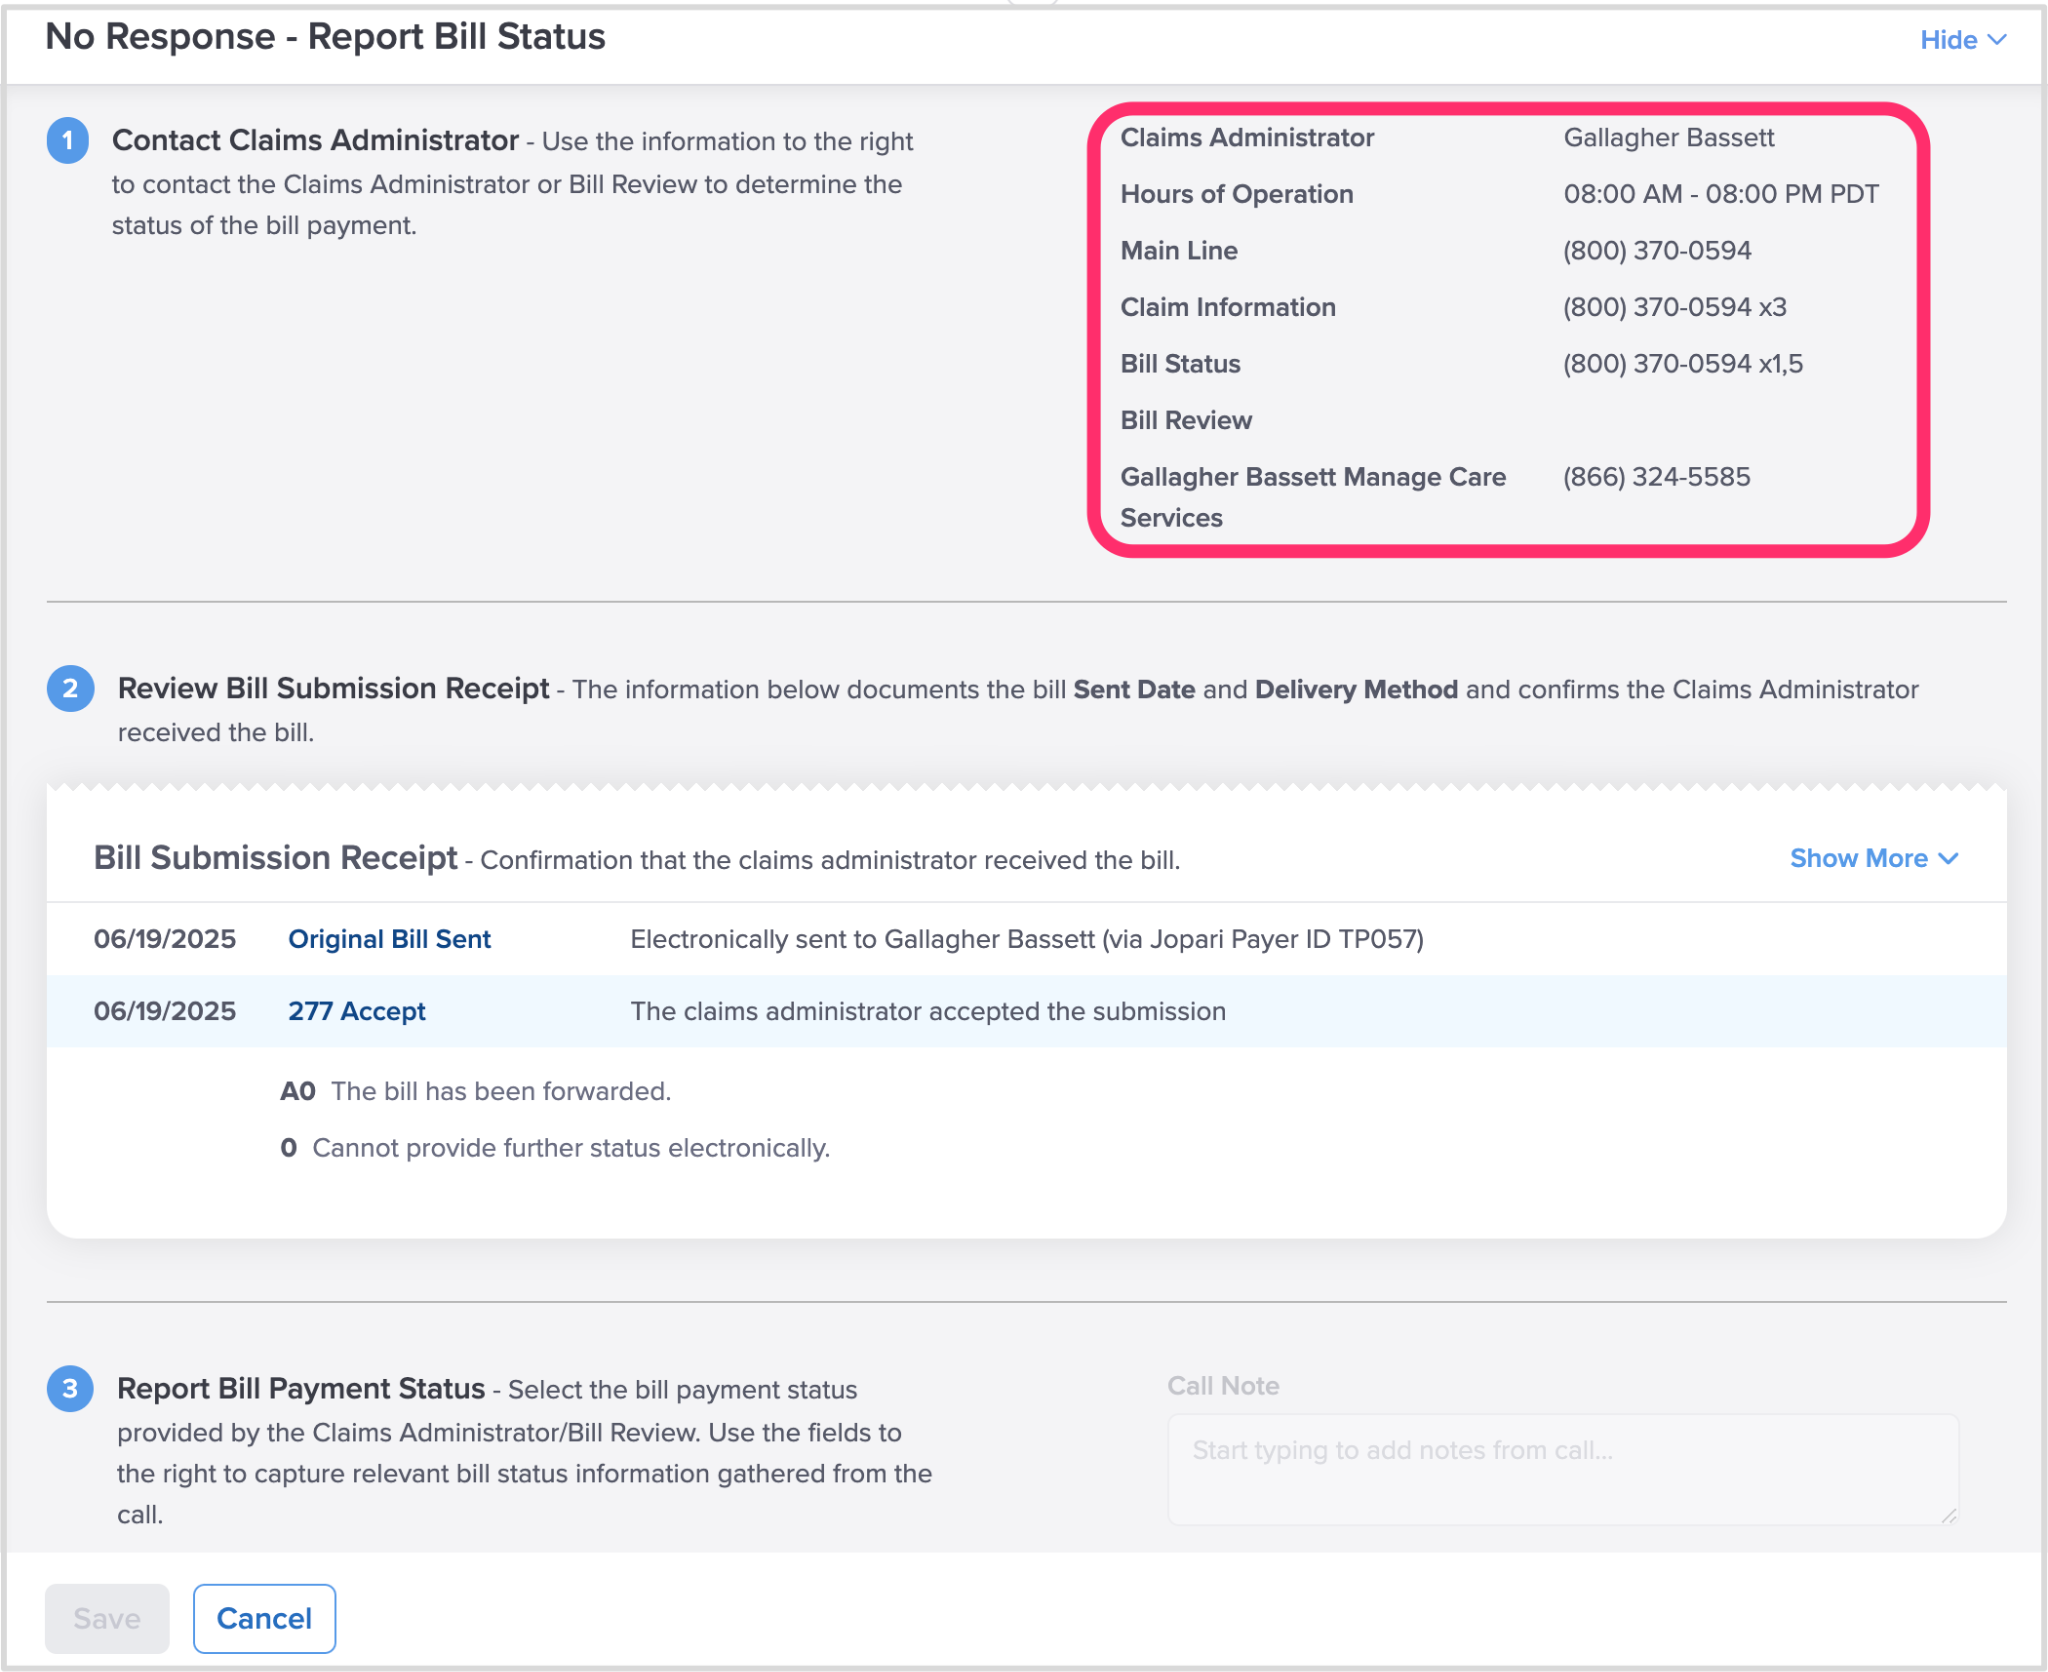2048x1672 pixels.
Task: Open the Original Bill Sent link
Action: [389, 939]
